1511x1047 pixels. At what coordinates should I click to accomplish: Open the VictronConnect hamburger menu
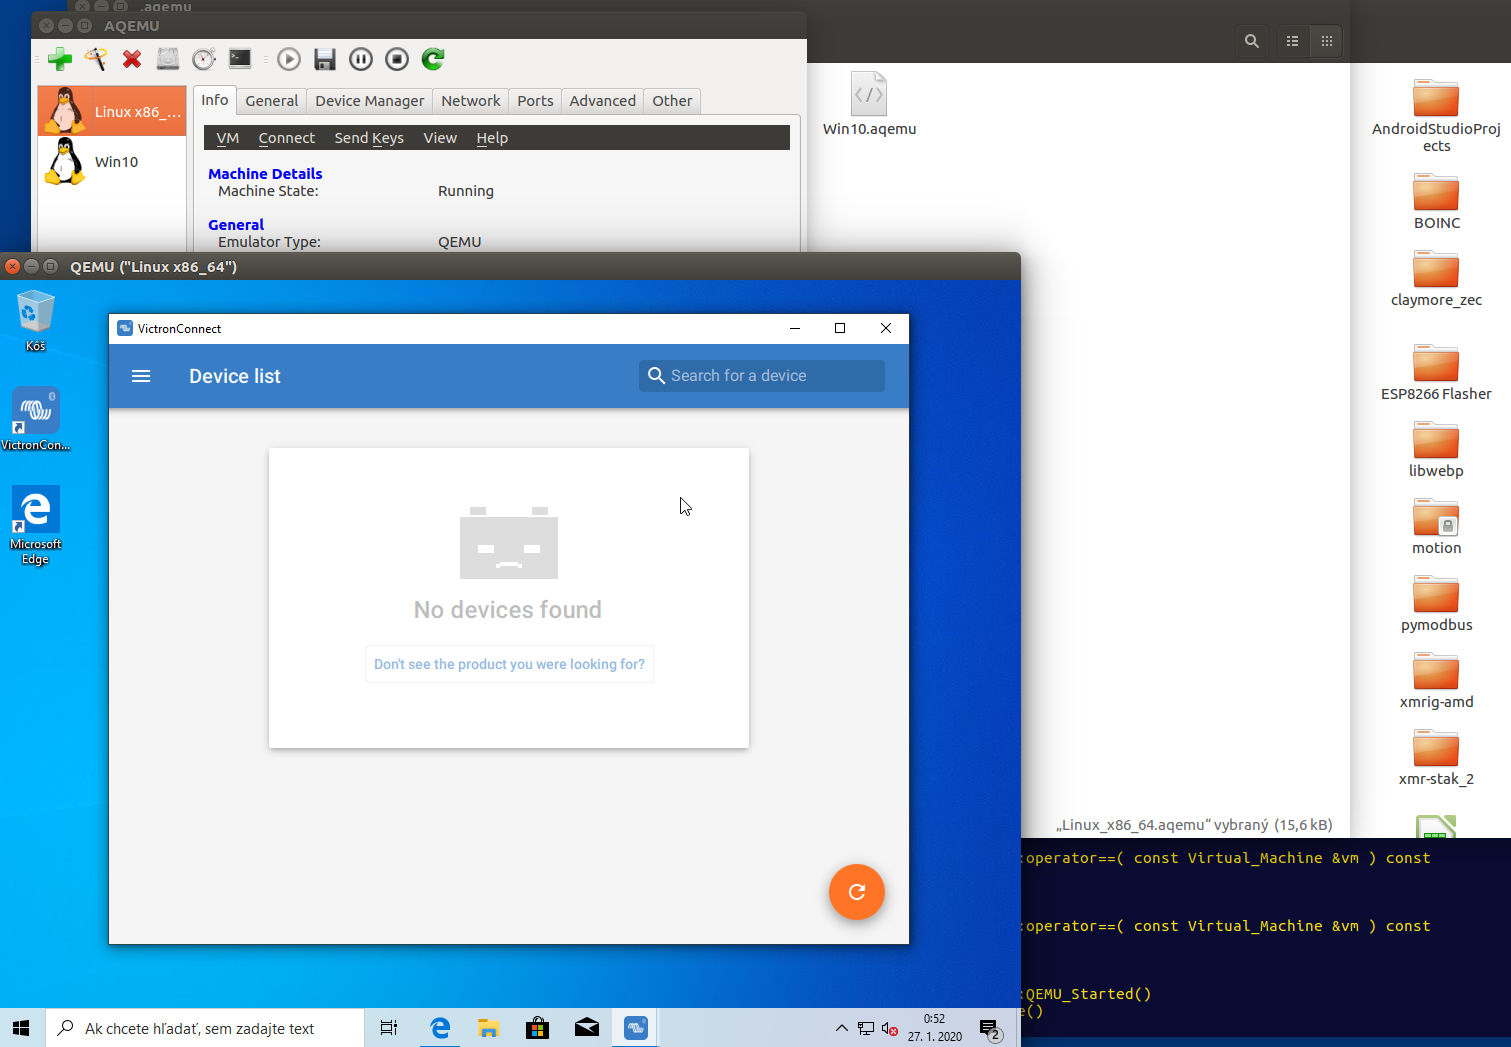[141, 376]
